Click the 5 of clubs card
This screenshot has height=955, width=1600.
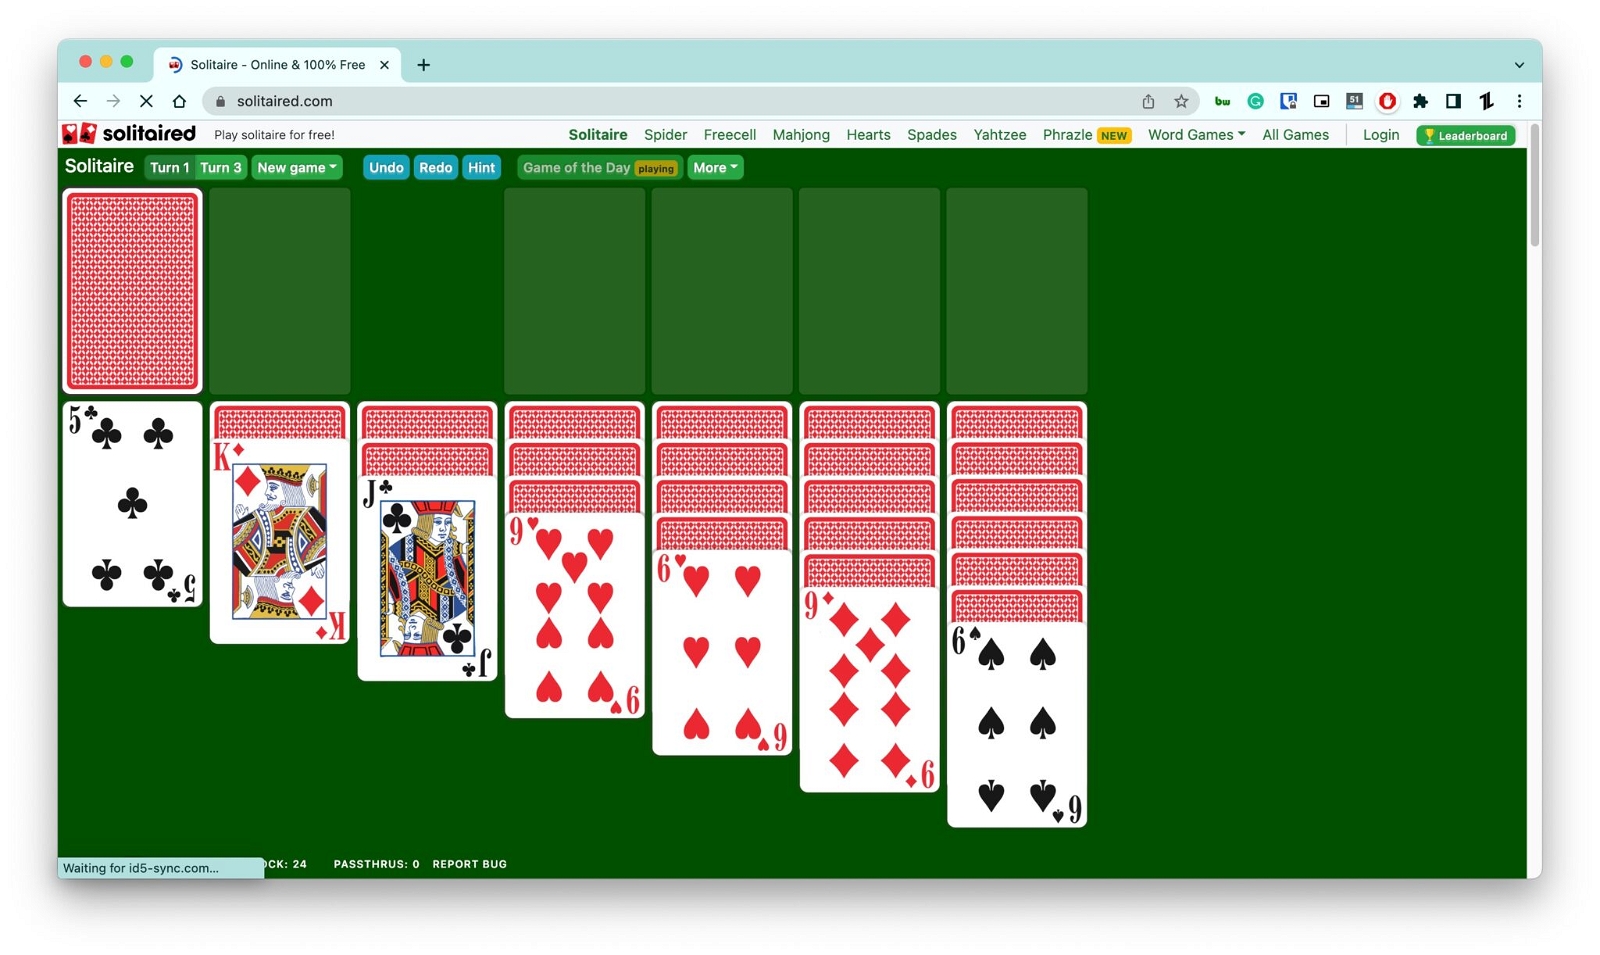click(x=132, y=505)
